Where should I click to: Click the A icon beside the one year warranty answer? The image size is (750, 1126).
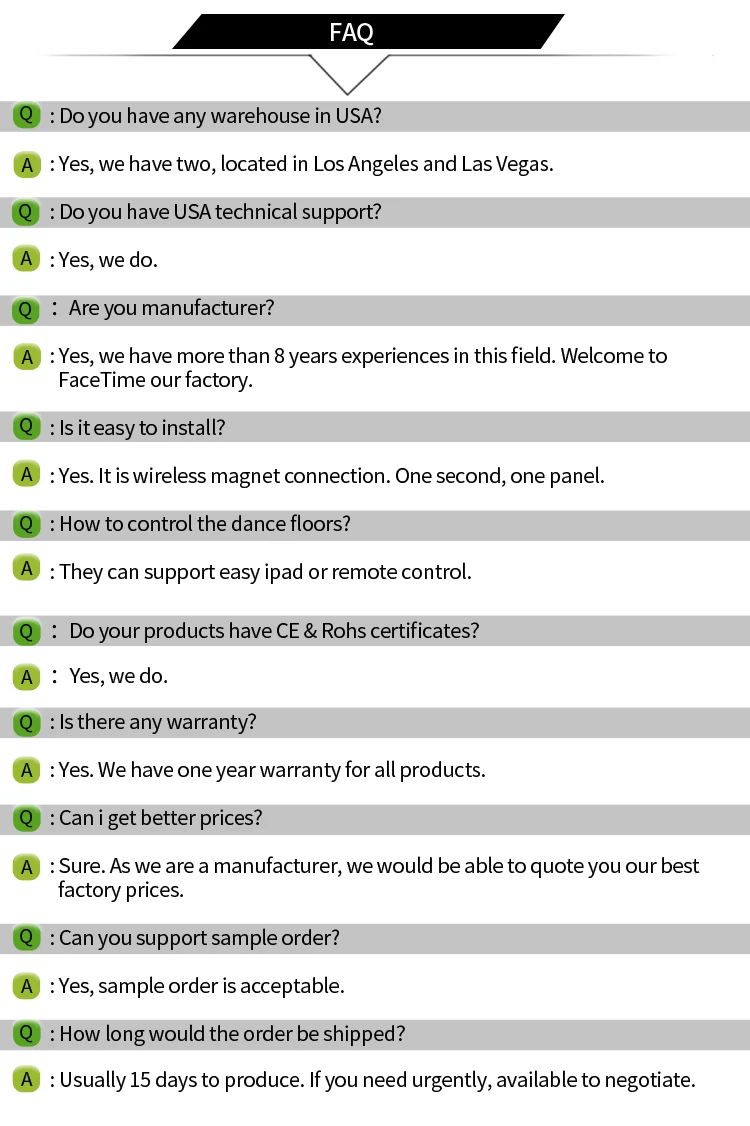pyautogui.click(x=26, y=770)
